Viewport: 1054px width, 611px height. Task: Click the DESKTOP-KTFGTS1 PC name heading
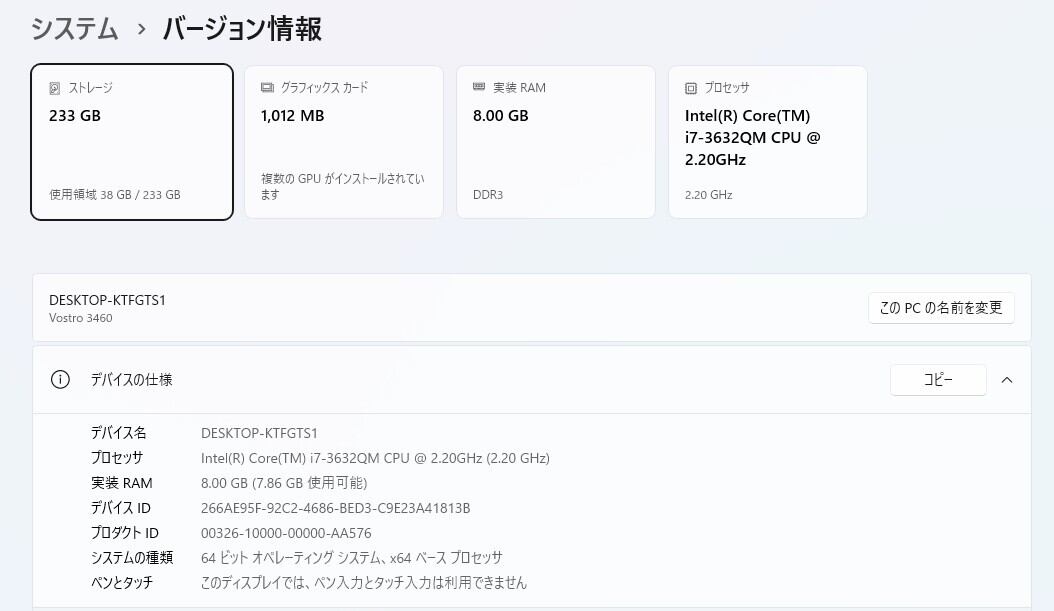pos(107,300)
